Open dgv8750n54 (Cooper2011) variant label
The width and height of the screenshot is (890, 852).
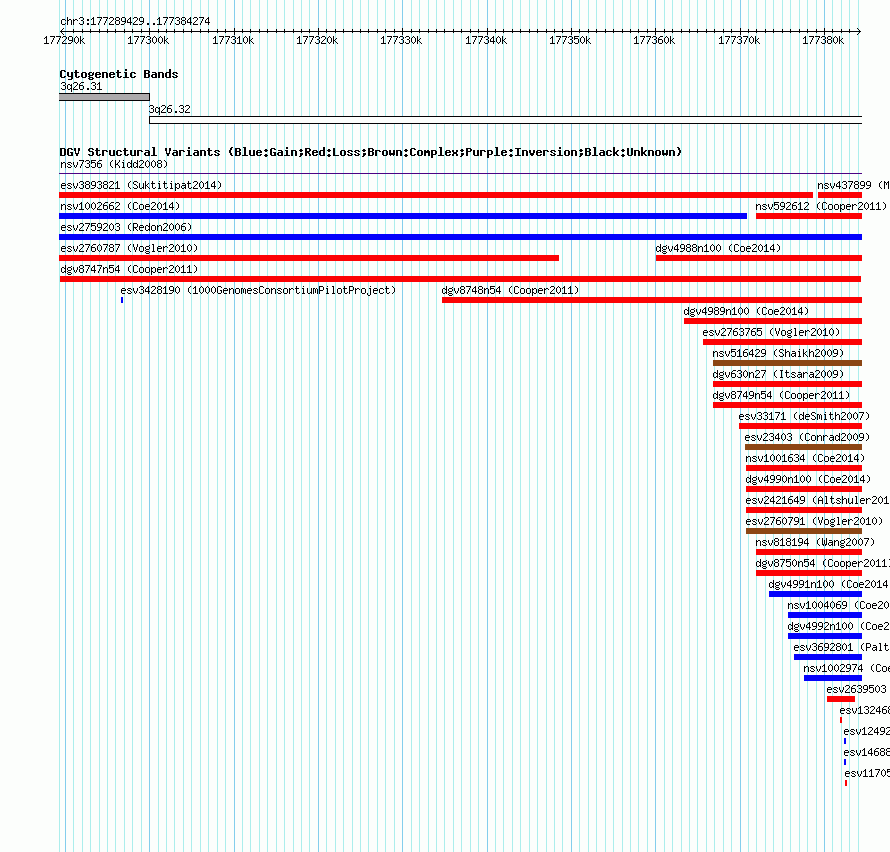[822, 563]
